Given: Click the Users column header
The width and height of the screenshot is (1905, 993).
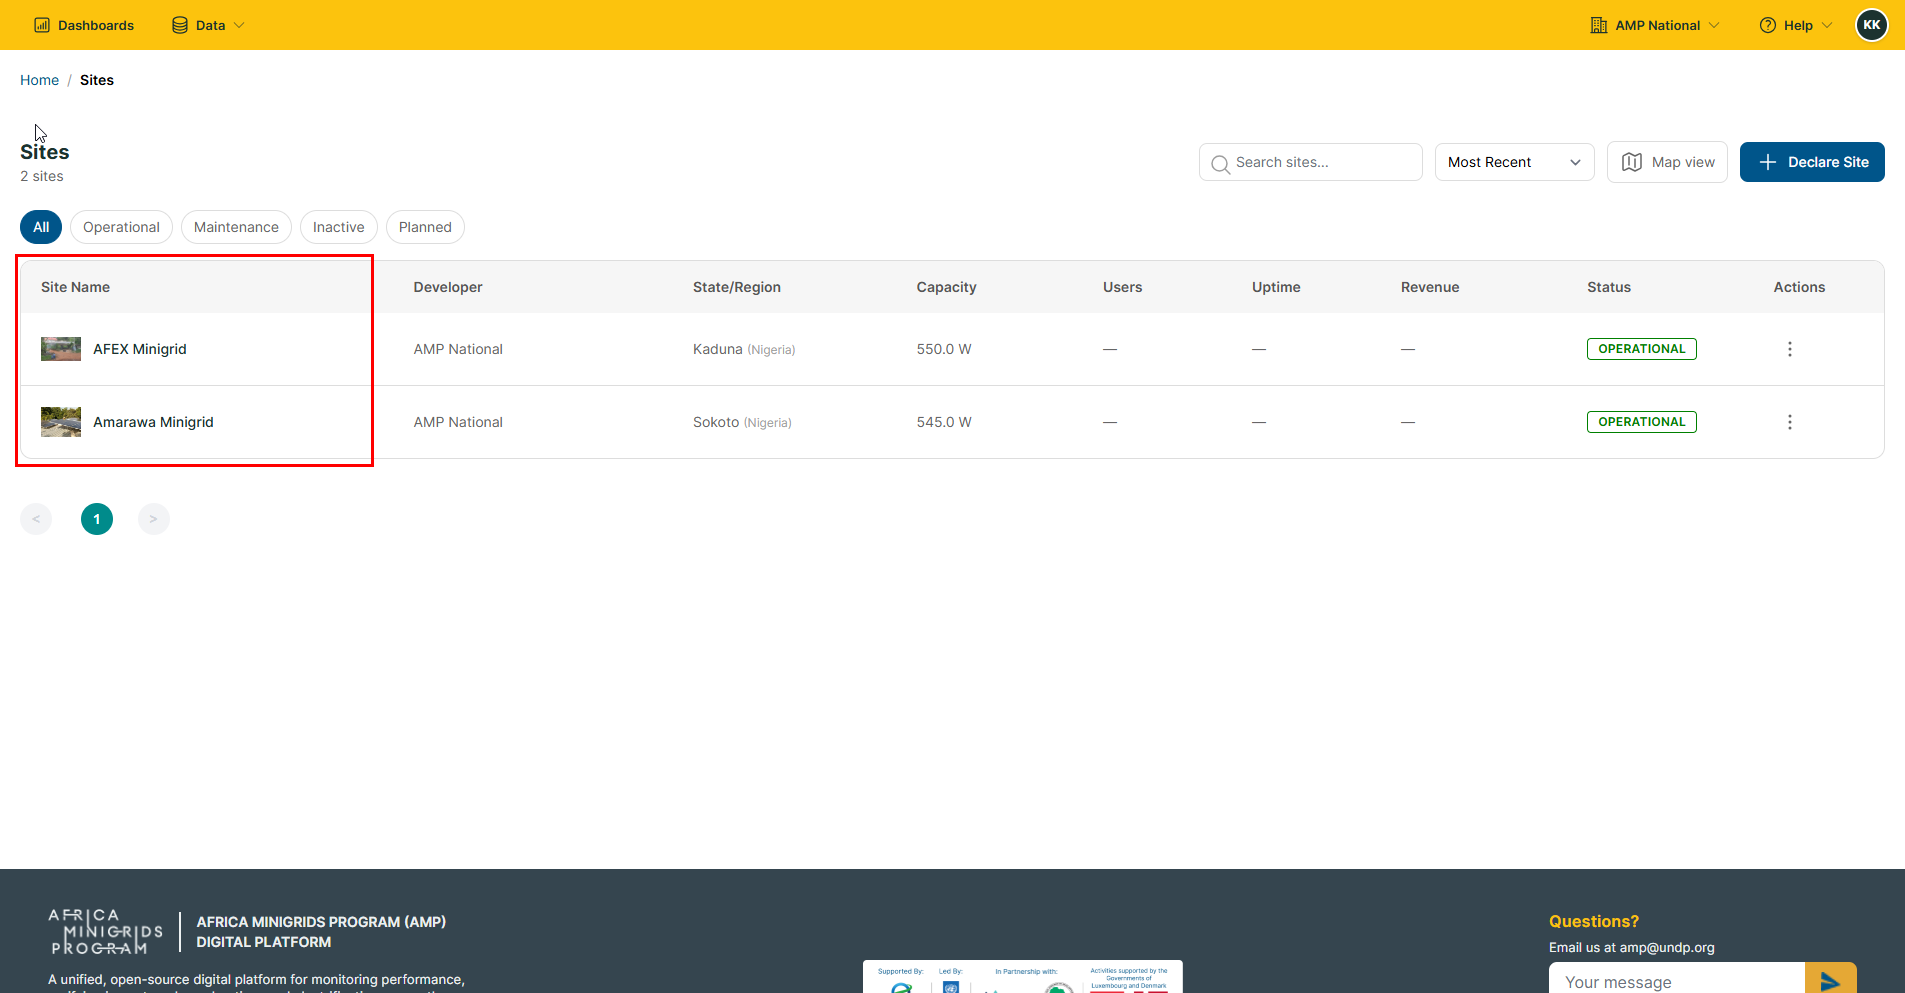Looking at the screenshot, I should (x=1122, y=287).
